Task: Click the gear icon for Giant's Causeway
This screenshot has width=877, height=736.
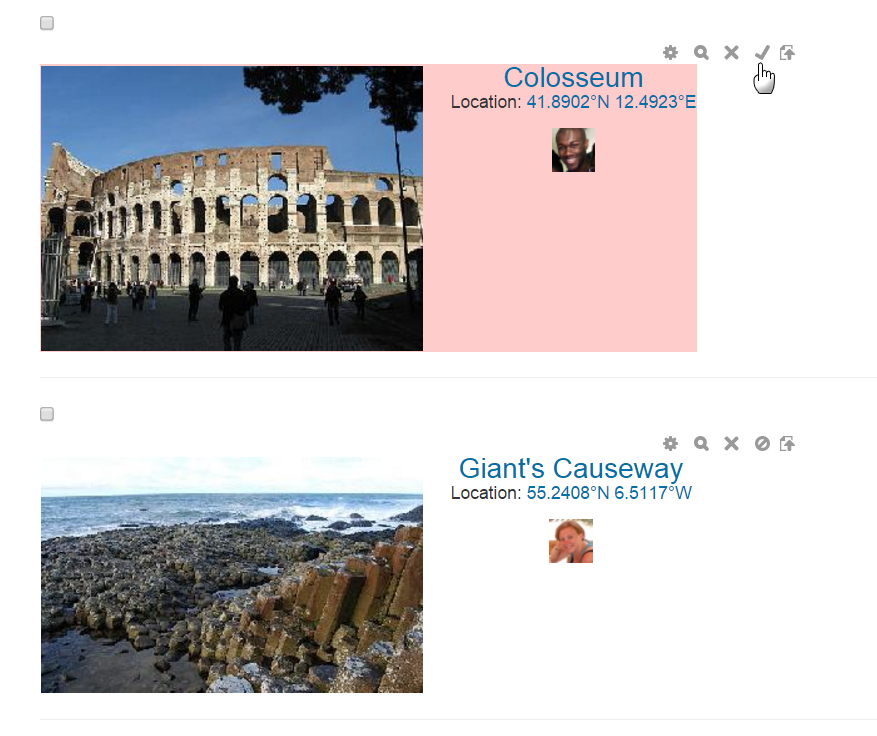Action: (x=670, y=444)
